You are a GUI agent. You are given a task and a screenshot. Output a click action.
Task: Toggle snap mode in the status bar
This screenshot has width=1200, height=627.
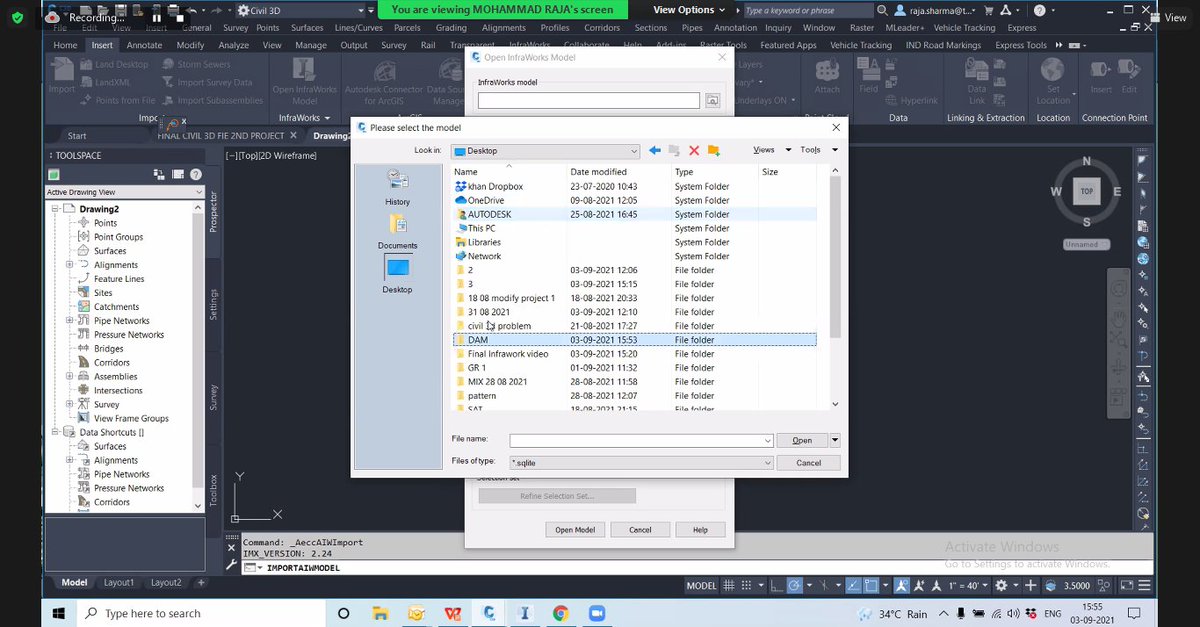coord(746,585)
